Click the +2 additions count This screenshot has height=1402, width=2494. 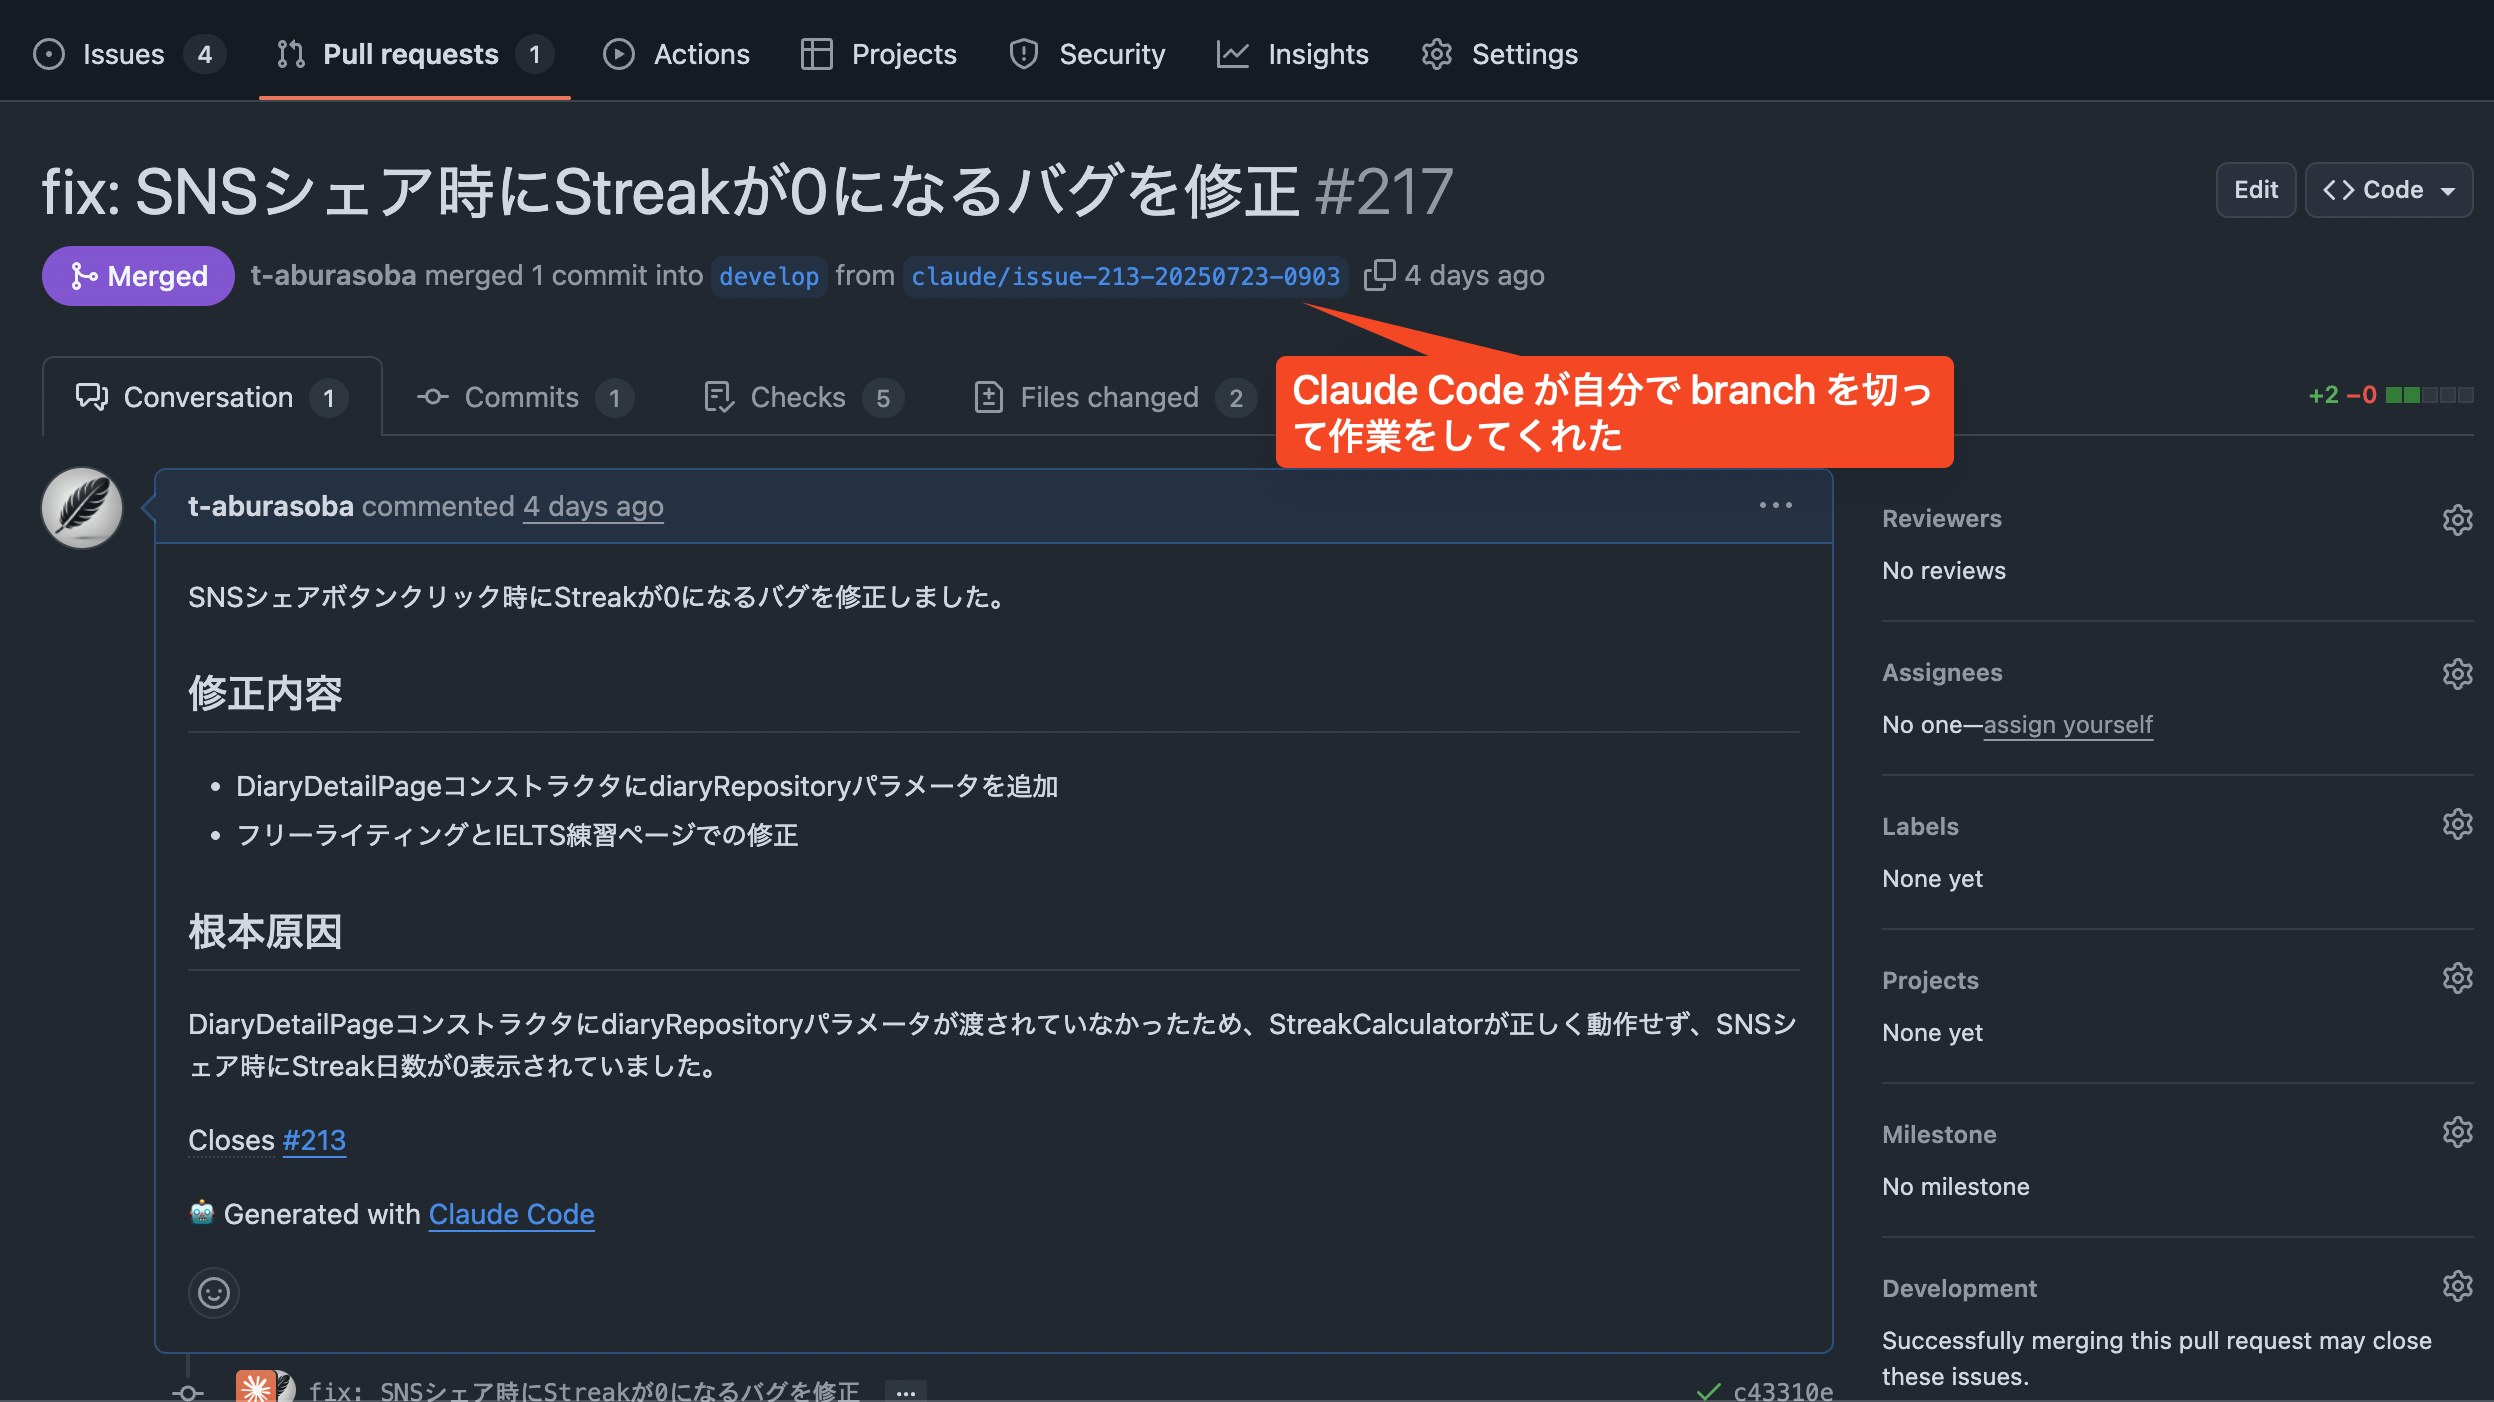click(x=2323, y=395)
